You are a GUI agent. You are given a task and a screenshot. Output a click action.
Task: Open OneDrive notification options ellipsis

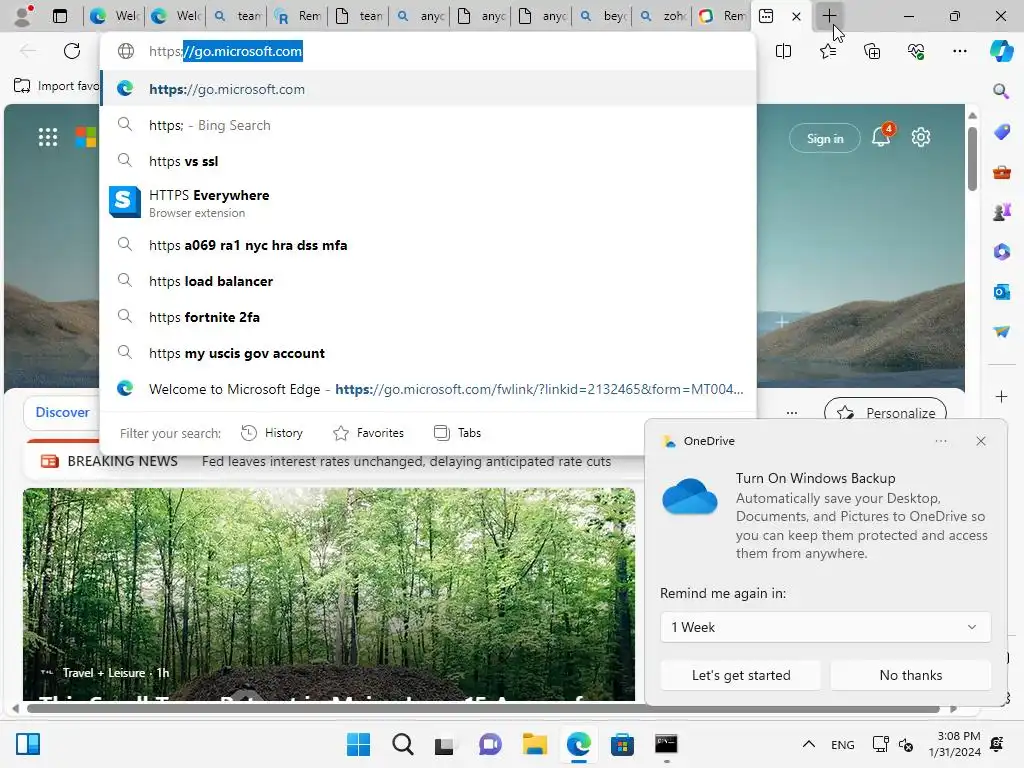coord(940,441)
